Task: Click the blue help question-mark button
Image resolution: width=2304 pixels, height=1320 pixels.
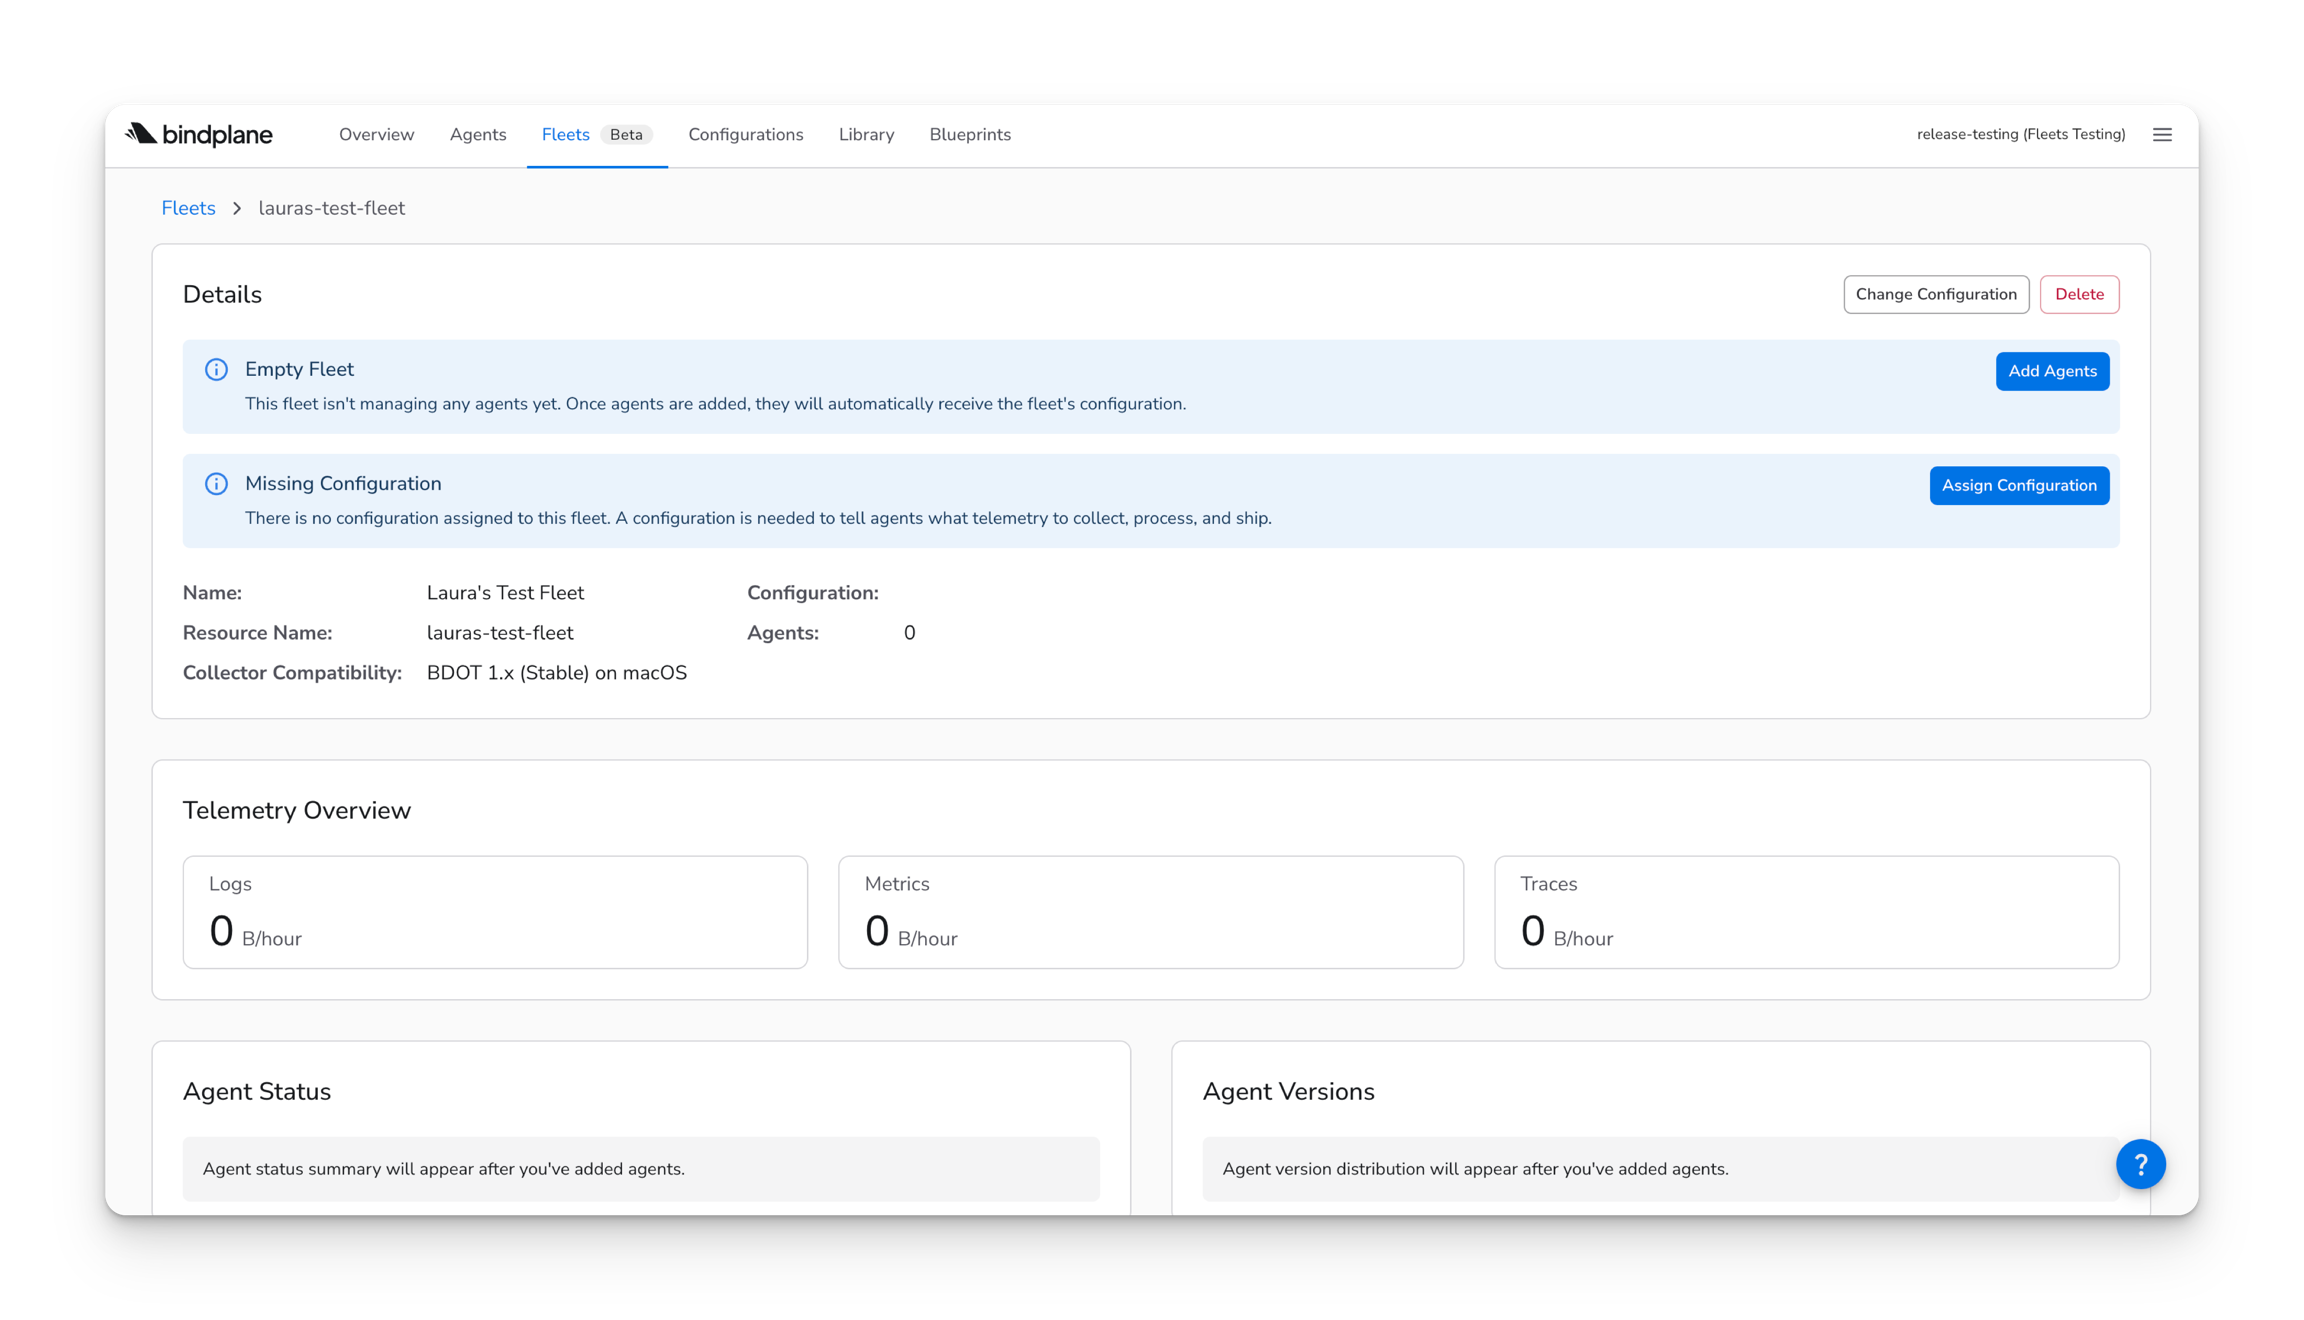Action: pos(2140,1164)
